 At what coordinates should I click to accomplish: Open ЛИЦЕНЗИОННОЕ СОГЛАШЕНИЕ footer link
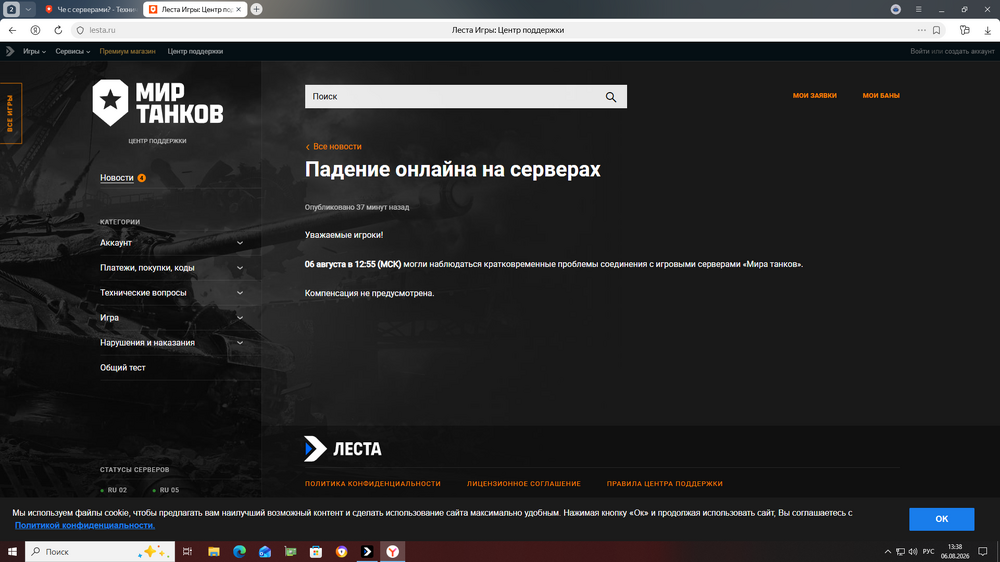pos(524,484)
